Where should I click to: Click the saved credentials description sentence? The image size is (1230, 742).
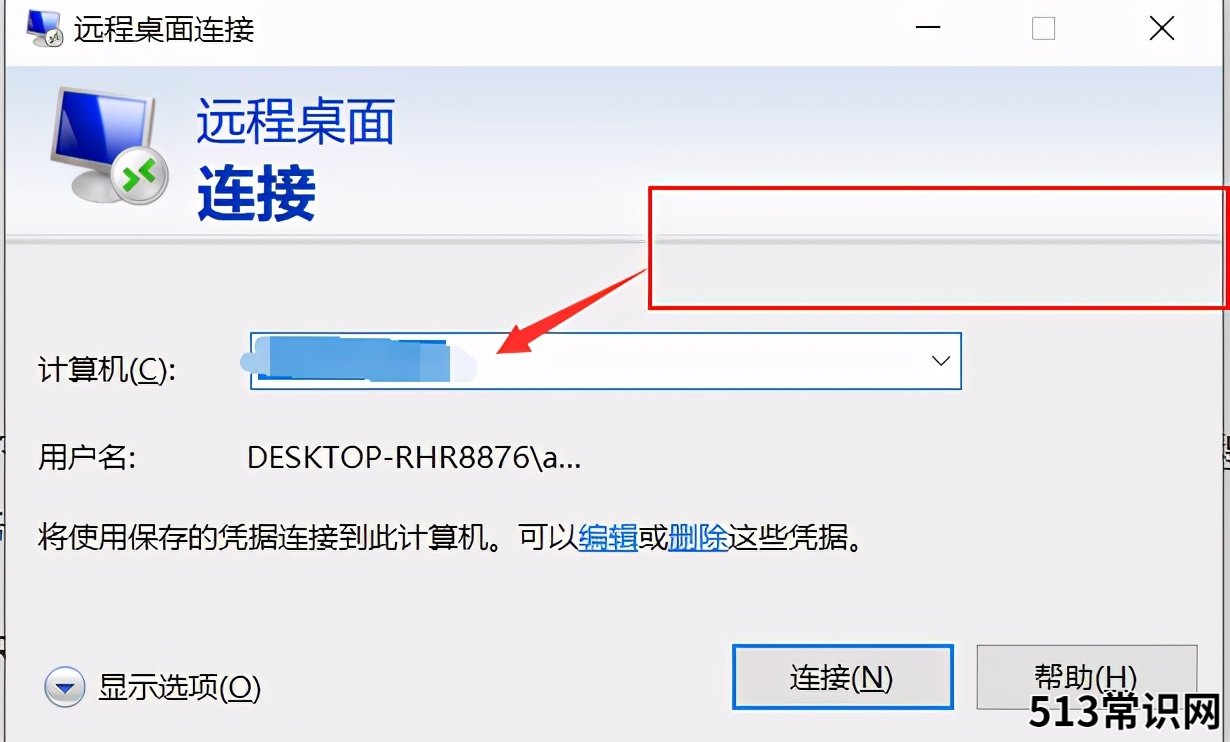click(450, 539)
